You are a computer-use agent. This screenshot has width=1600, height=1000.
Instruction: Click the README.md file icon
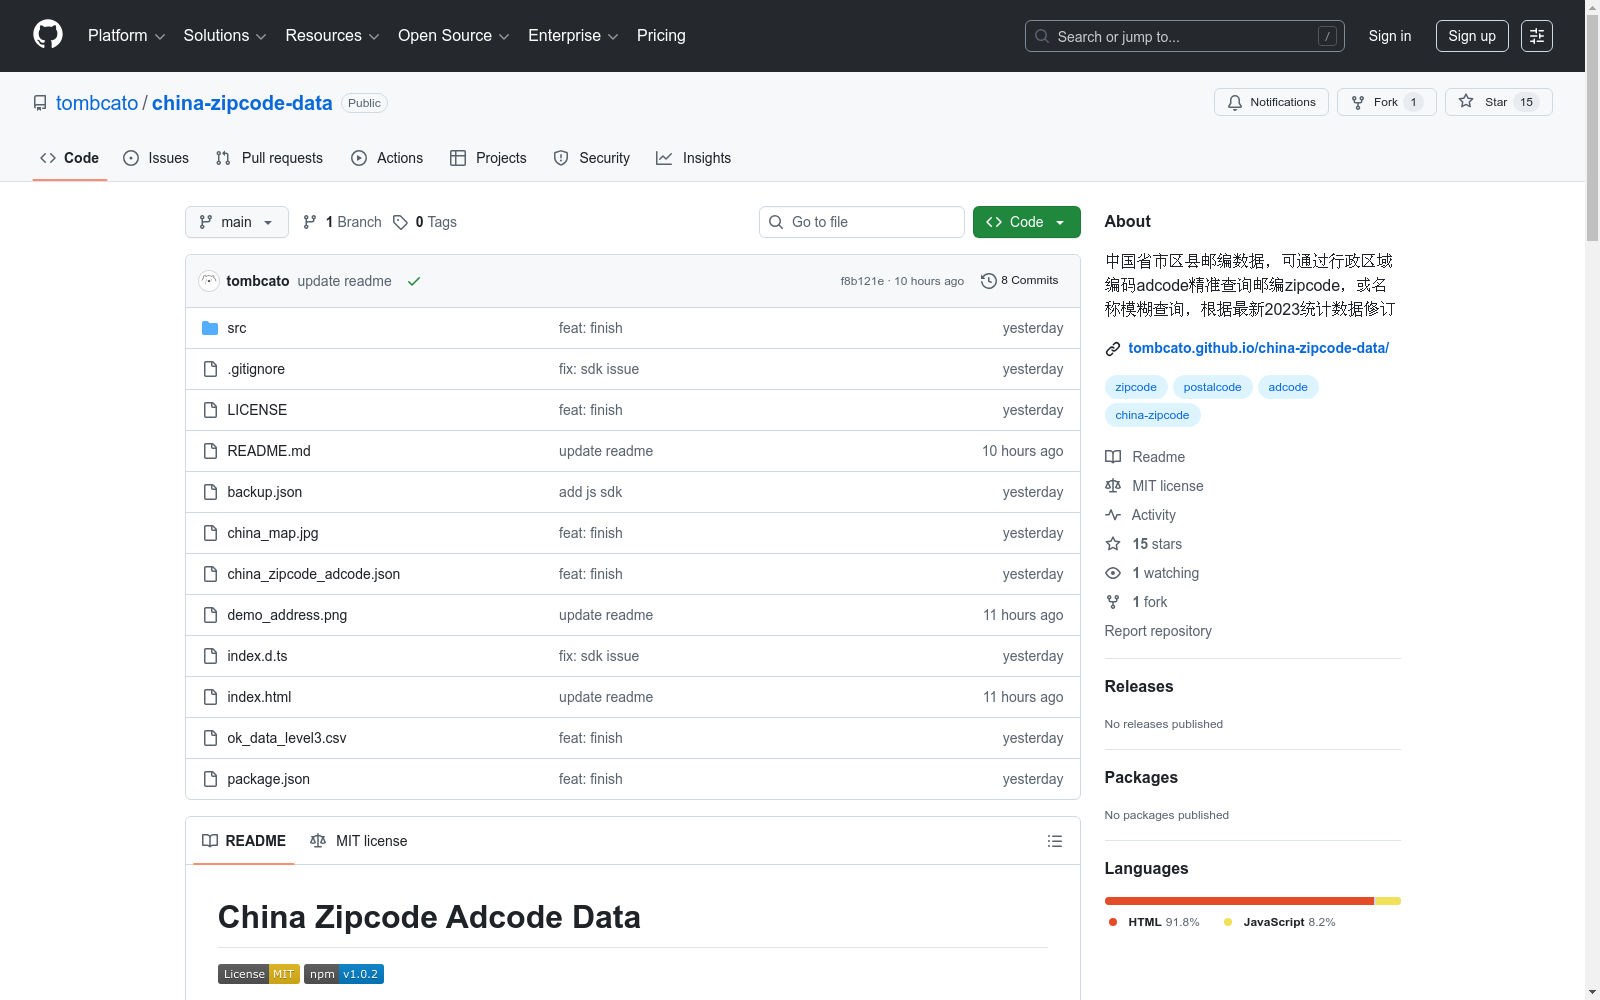(x=210, y=451)
